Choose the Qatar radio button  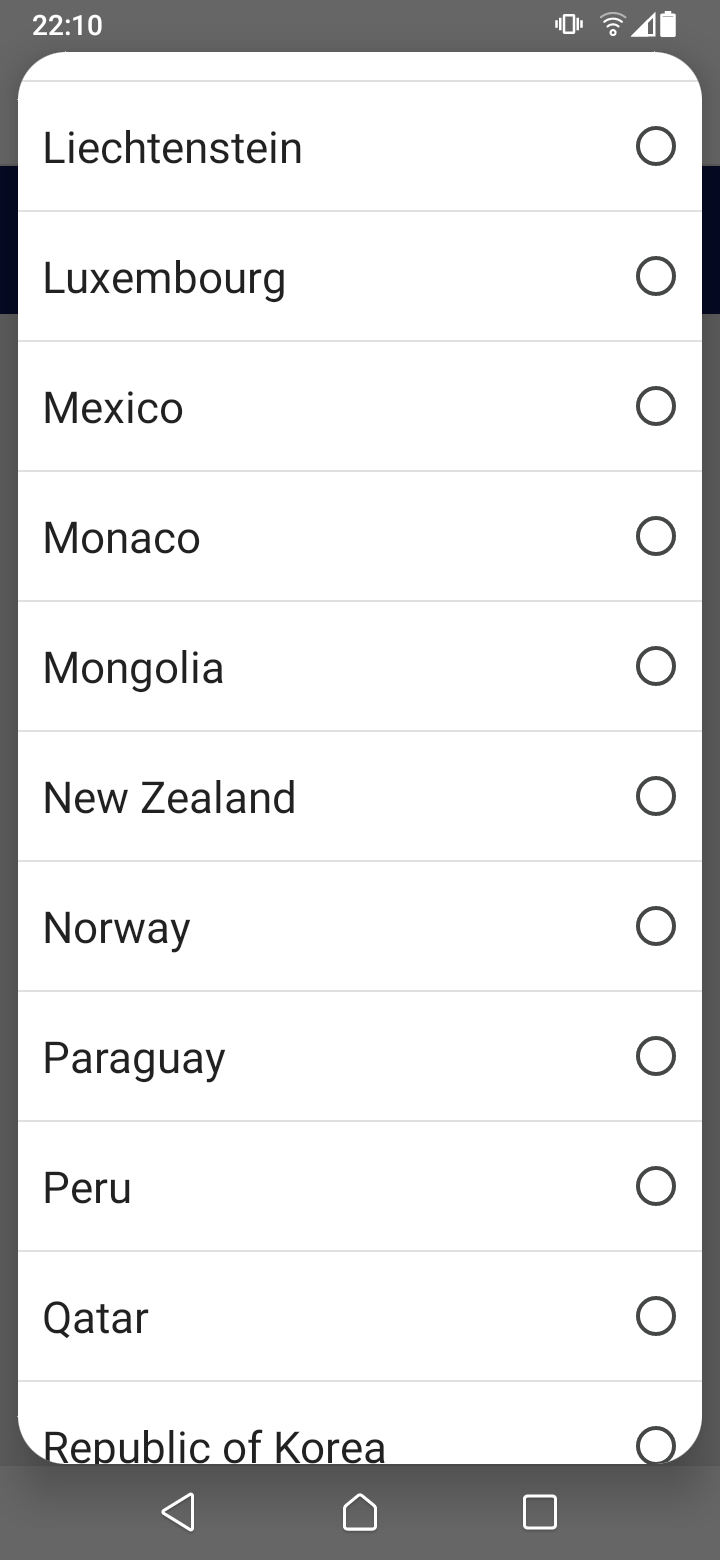tap(656, 1316)
